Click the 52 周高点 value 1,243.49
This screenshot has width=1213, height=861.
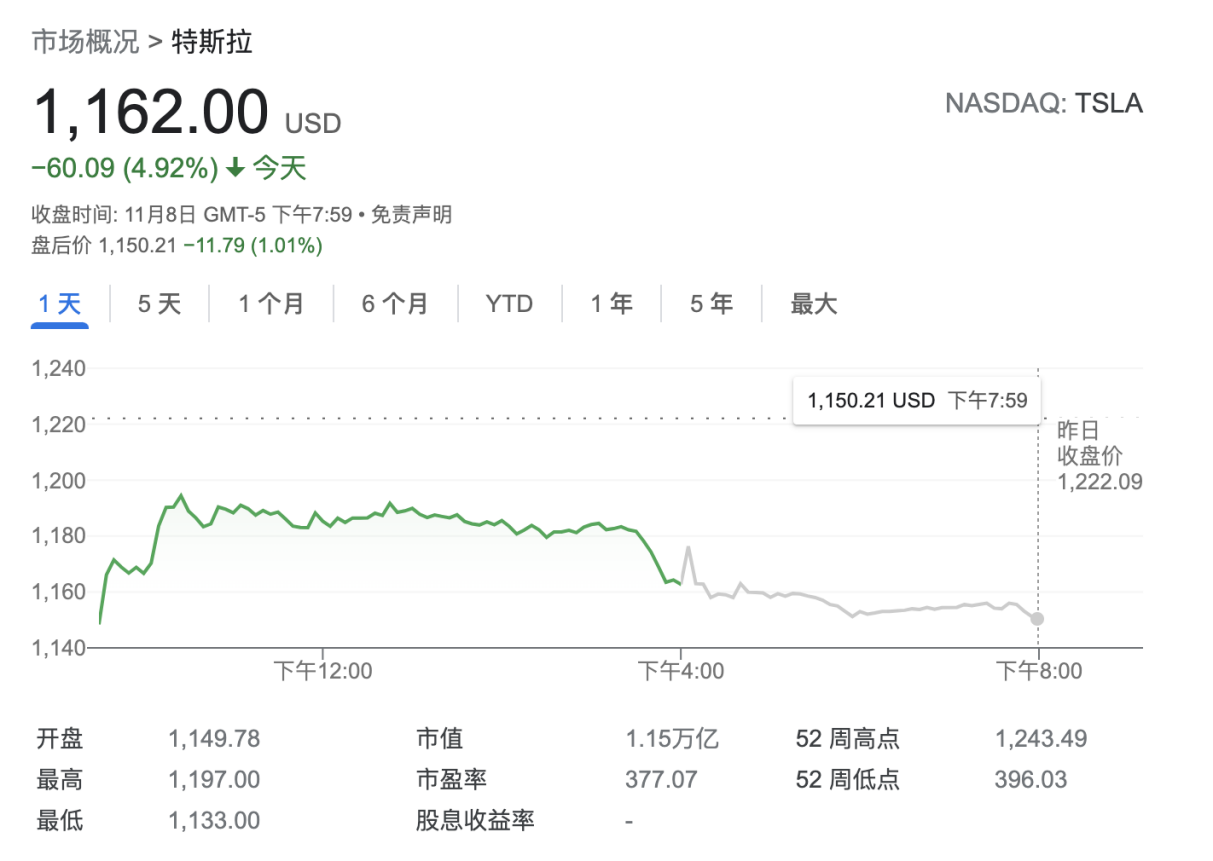[1040, 739]
